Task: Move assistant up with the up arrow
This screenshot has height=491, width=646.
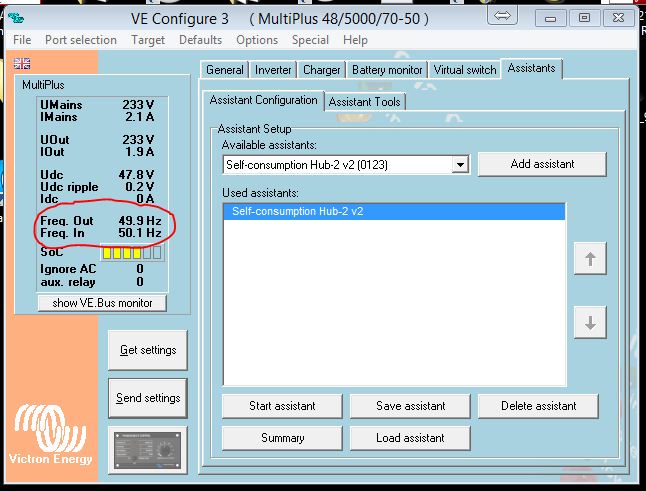Action: (x=590, y=259)
